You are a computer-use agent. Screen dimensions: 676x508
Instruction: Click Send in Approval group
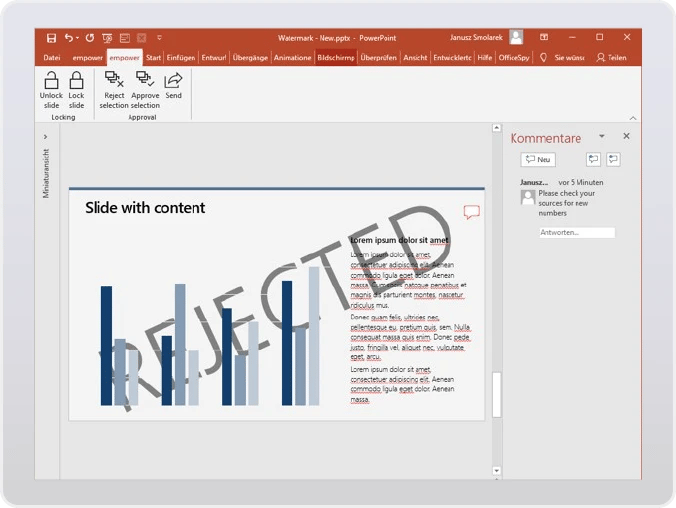tap(173, 86)
